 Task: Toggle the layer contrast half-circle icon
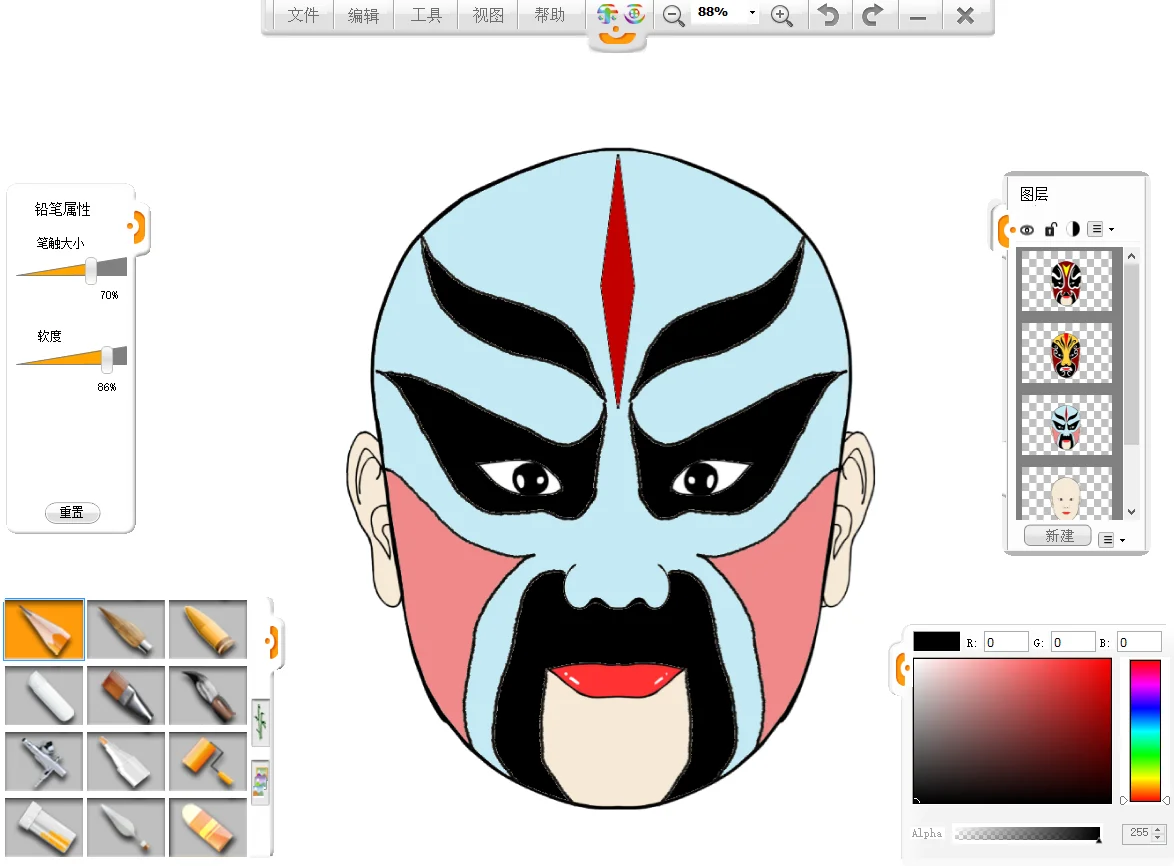click(1072, 229)
